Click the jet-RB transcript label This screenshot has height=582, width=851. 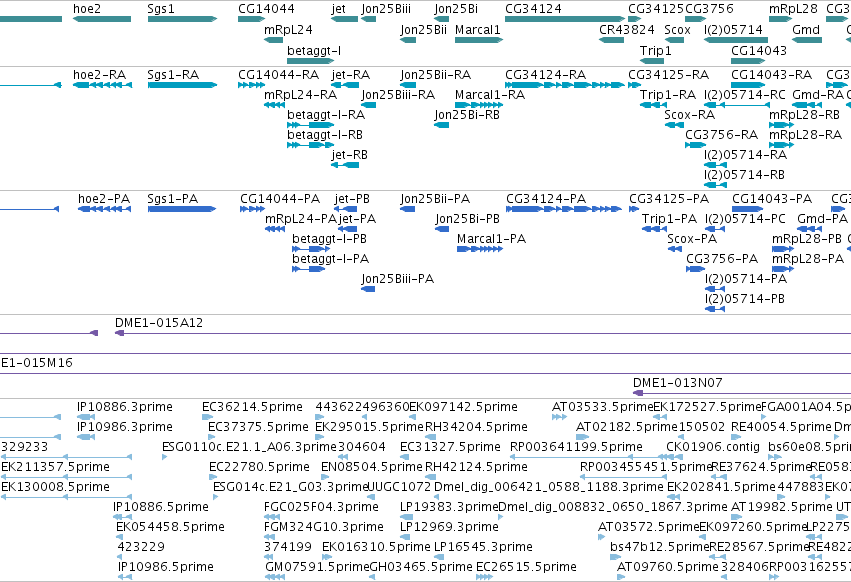[x=350, y=155]
